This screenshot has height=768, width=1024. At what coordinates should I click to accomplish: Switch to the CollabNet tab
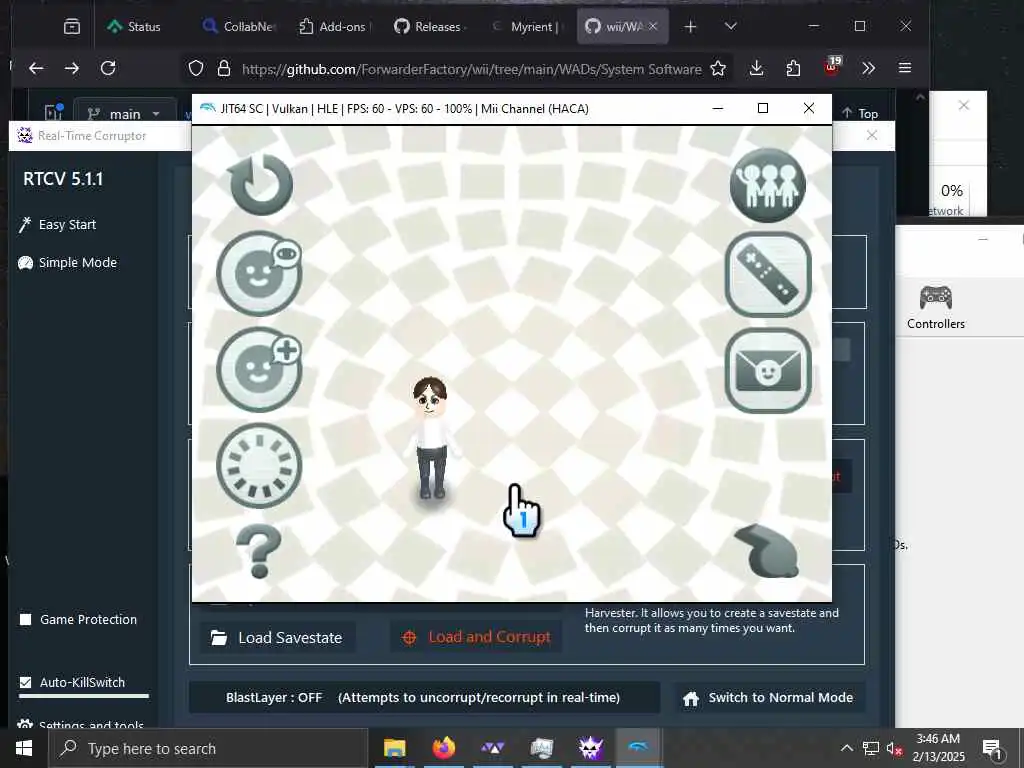pos(239,27)
